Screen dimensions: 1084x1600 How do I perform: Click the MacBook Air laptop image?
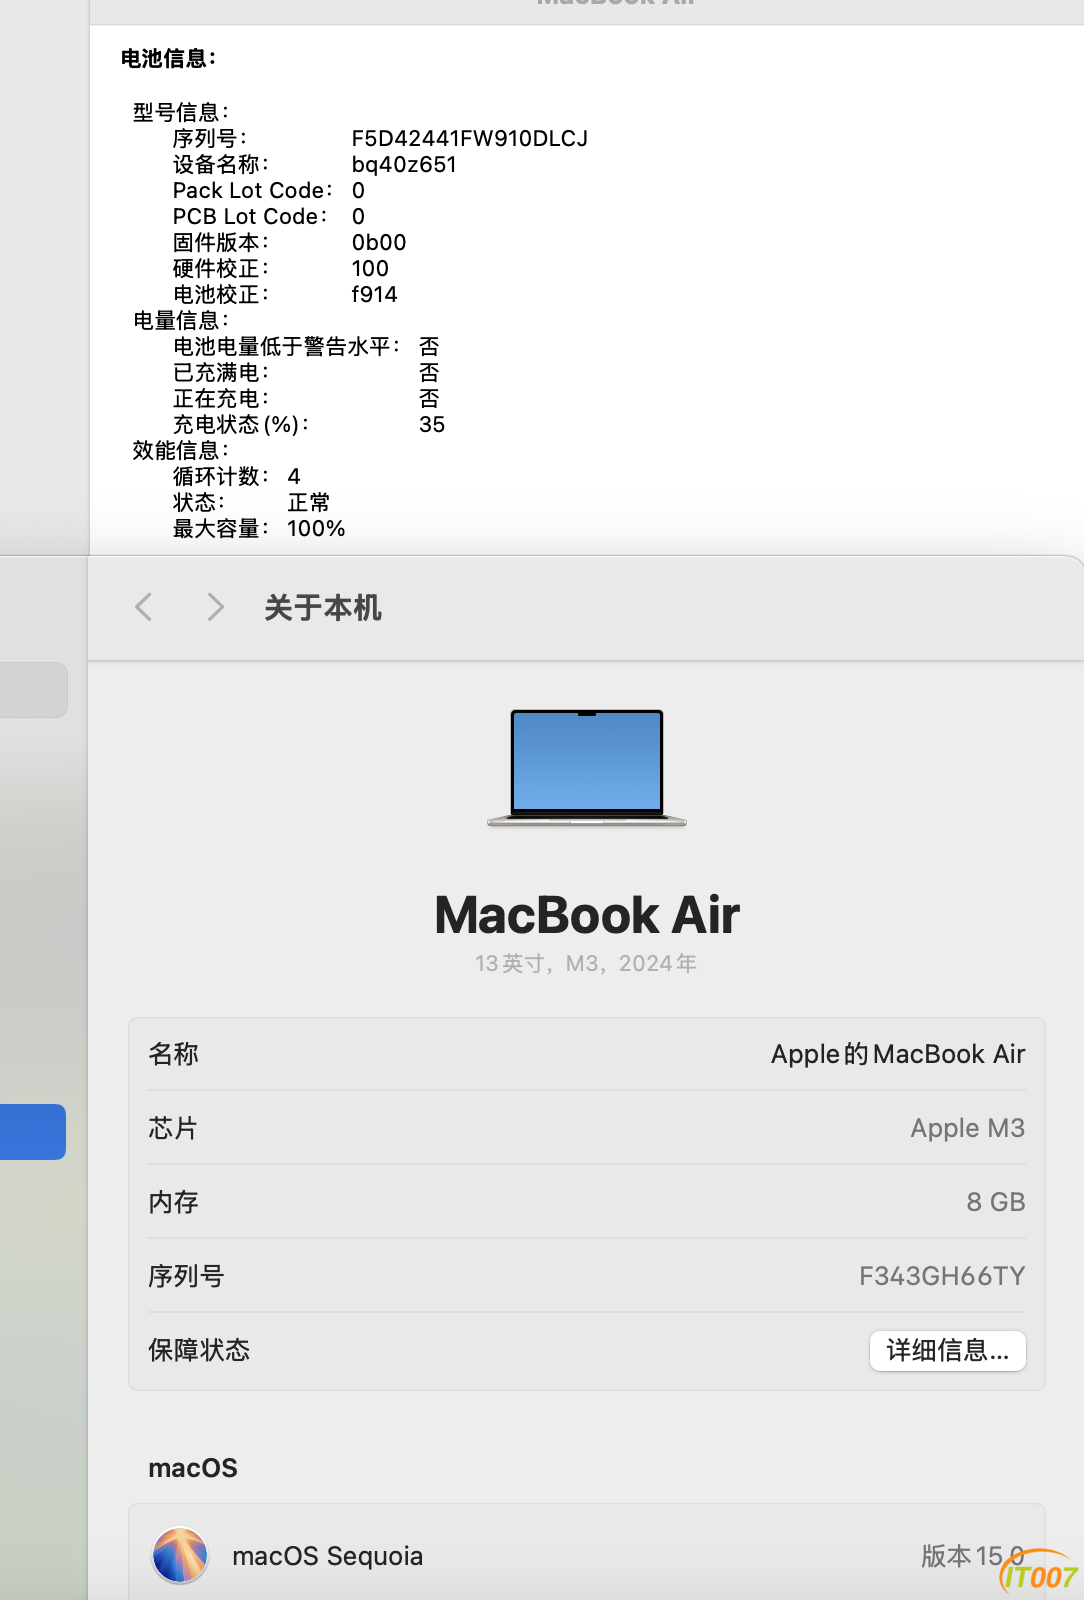pyautogui.click(x=587, y=767)
